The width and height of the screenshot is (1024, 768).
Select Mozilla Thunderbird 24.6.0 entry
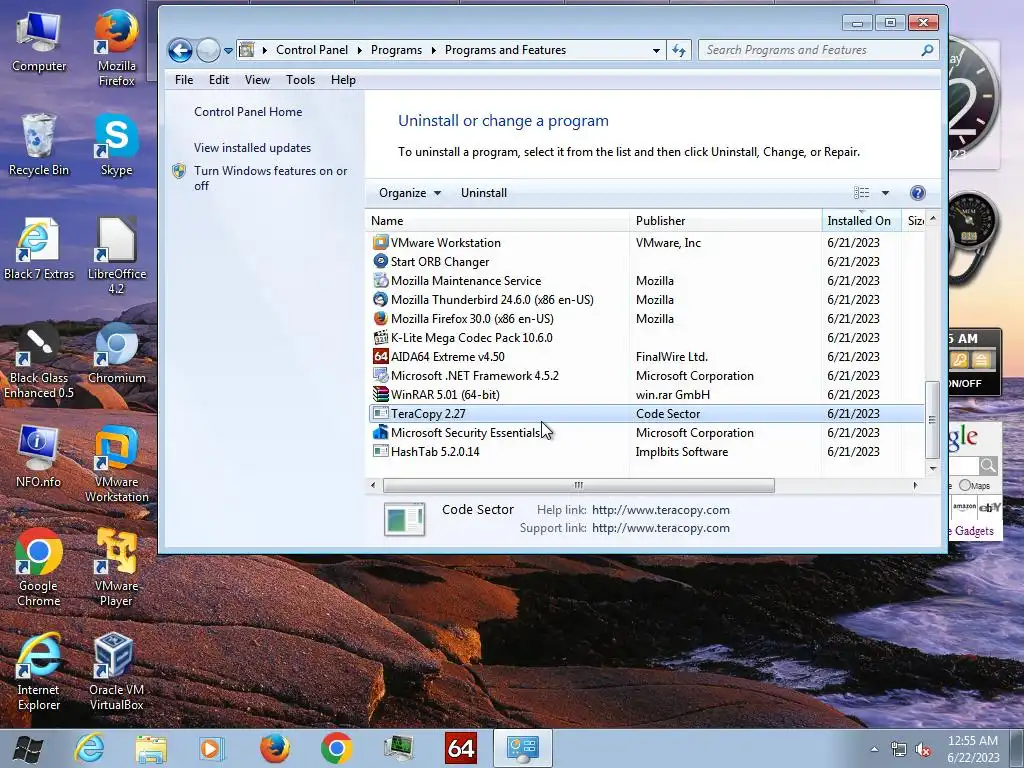(x=645, y=300)
